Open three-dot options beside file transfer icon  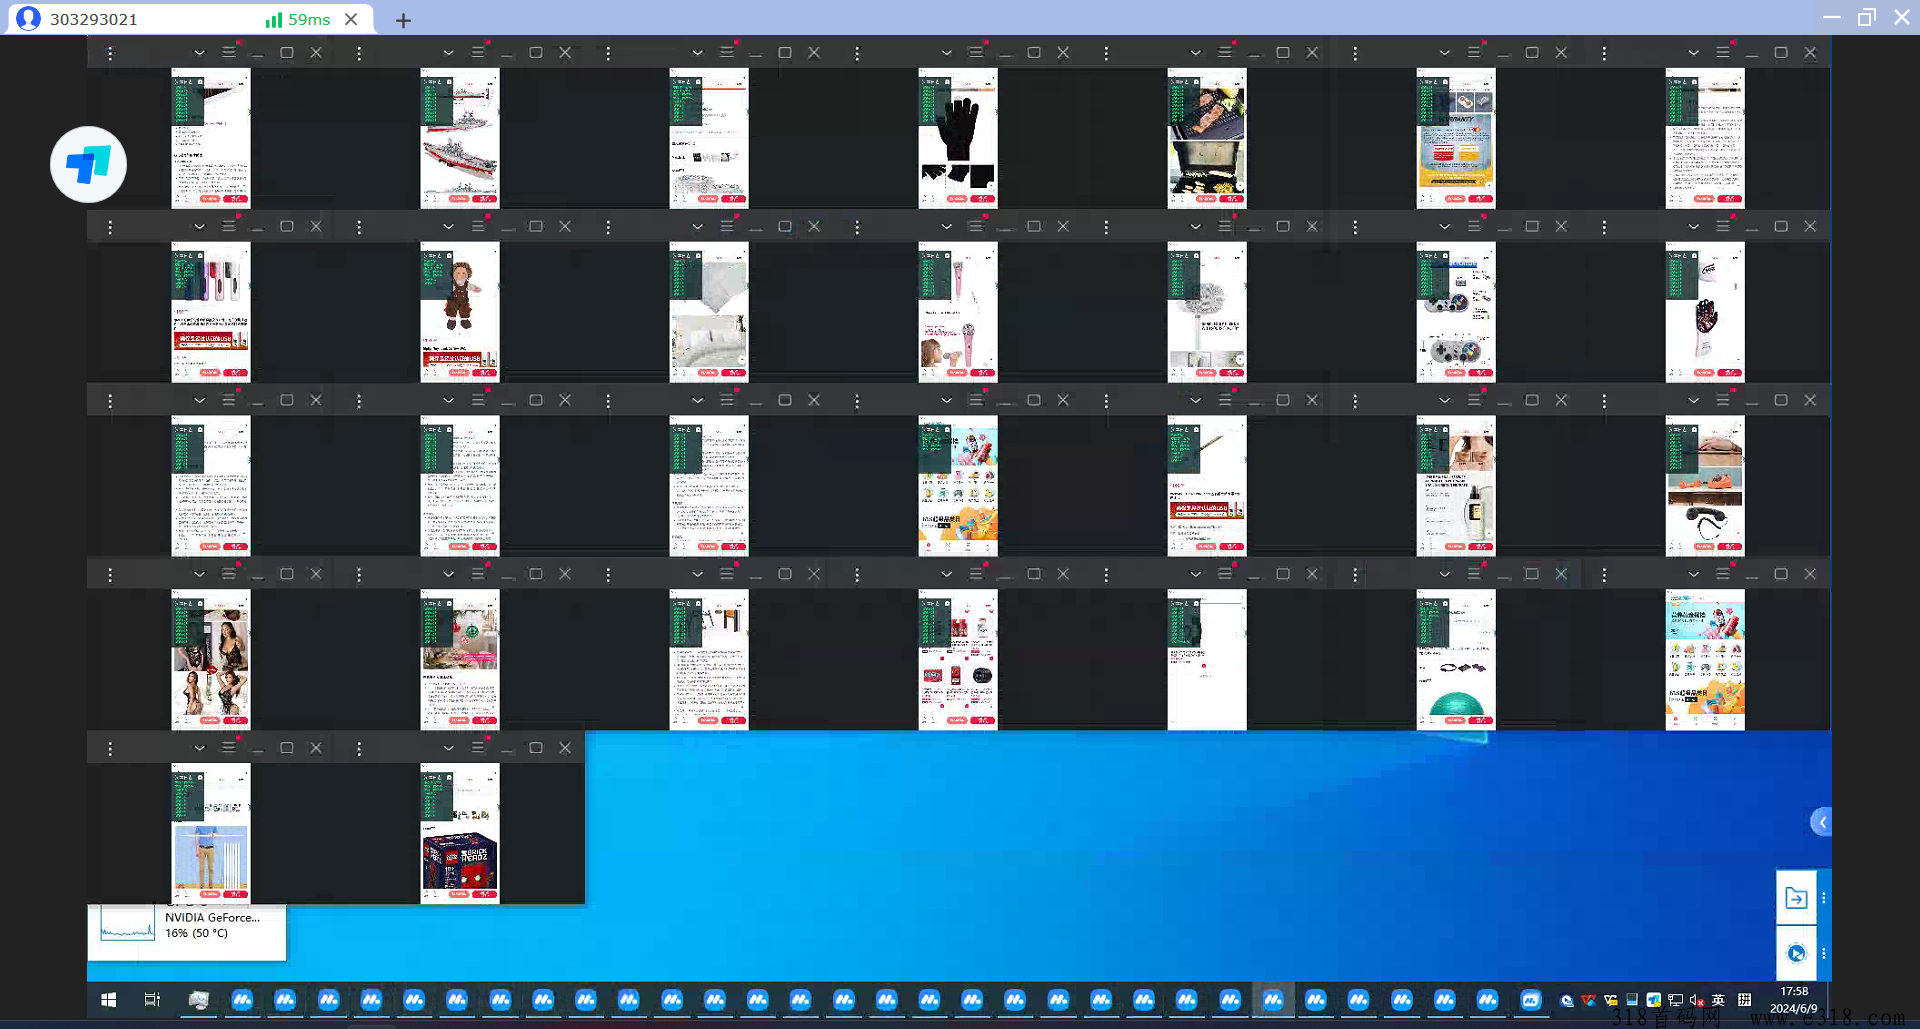click(1824, 898)
